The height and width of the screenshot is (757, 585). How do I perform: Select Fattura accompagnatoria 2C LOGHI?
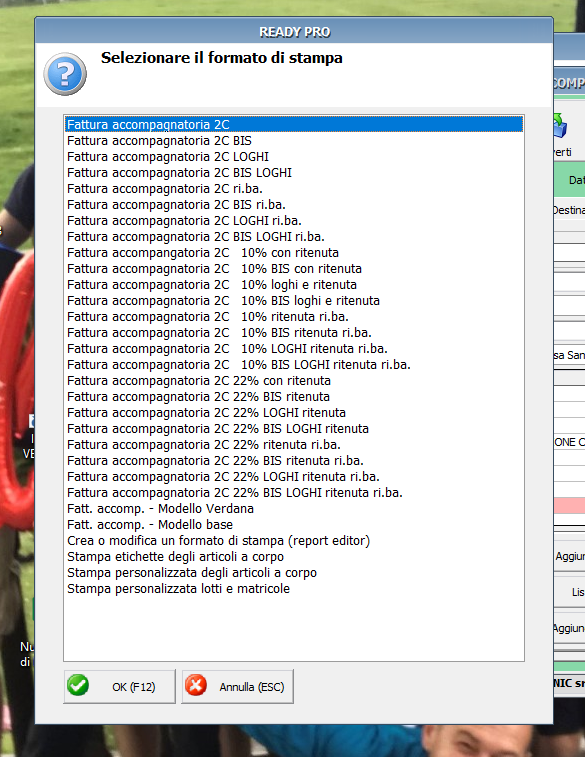coord(294,156)
